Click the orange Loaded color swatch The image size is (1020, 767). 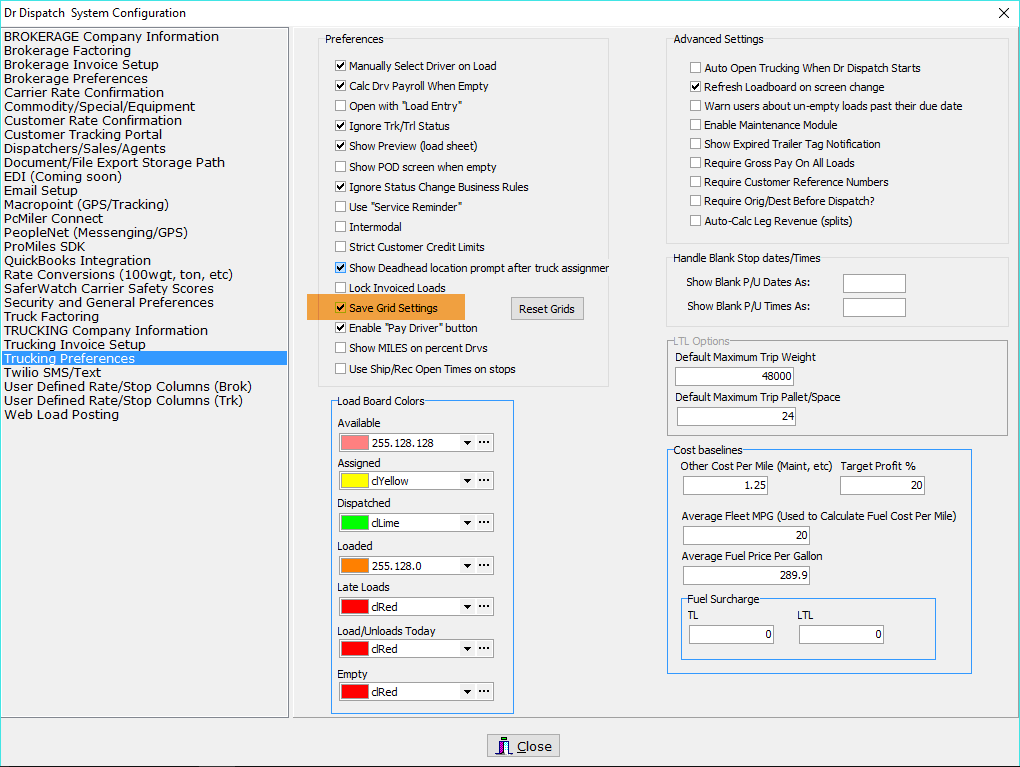[355, 565]
